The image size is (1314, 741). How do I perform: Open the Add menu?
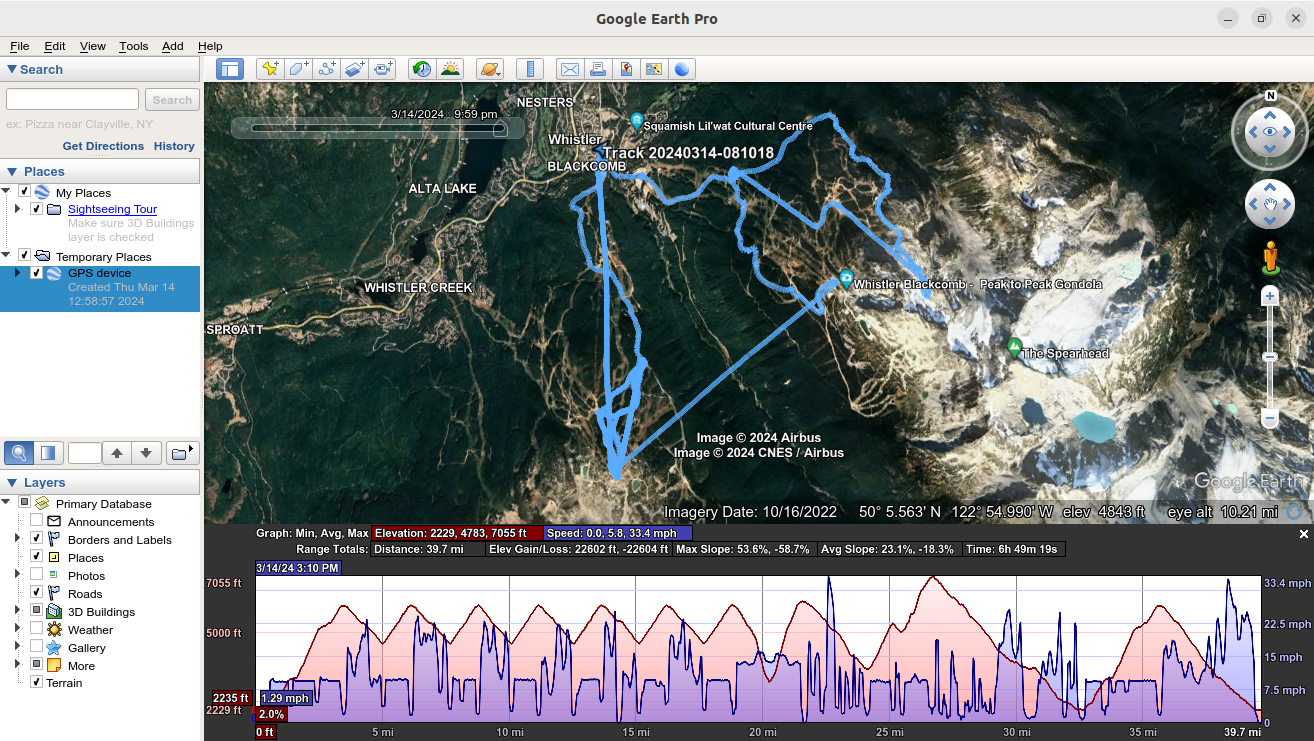coord(173,46)
